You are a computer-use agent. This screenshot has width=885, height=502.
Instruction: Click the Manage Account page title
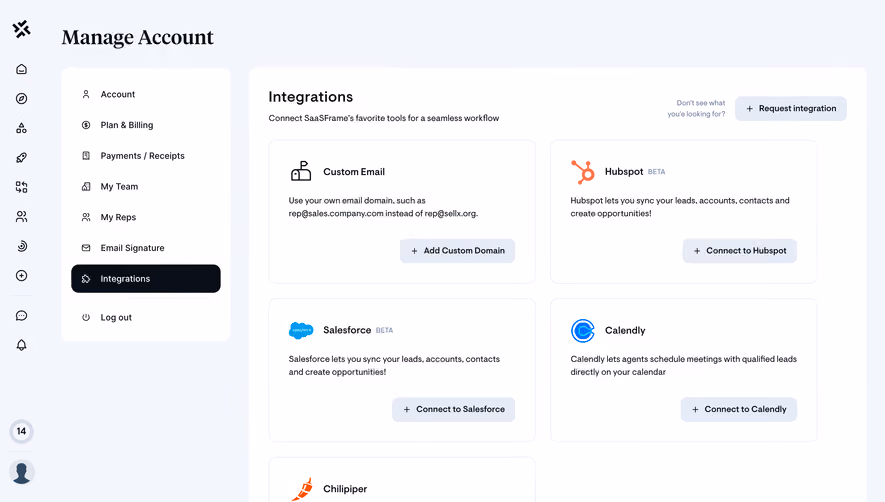(x=138, y=37)
